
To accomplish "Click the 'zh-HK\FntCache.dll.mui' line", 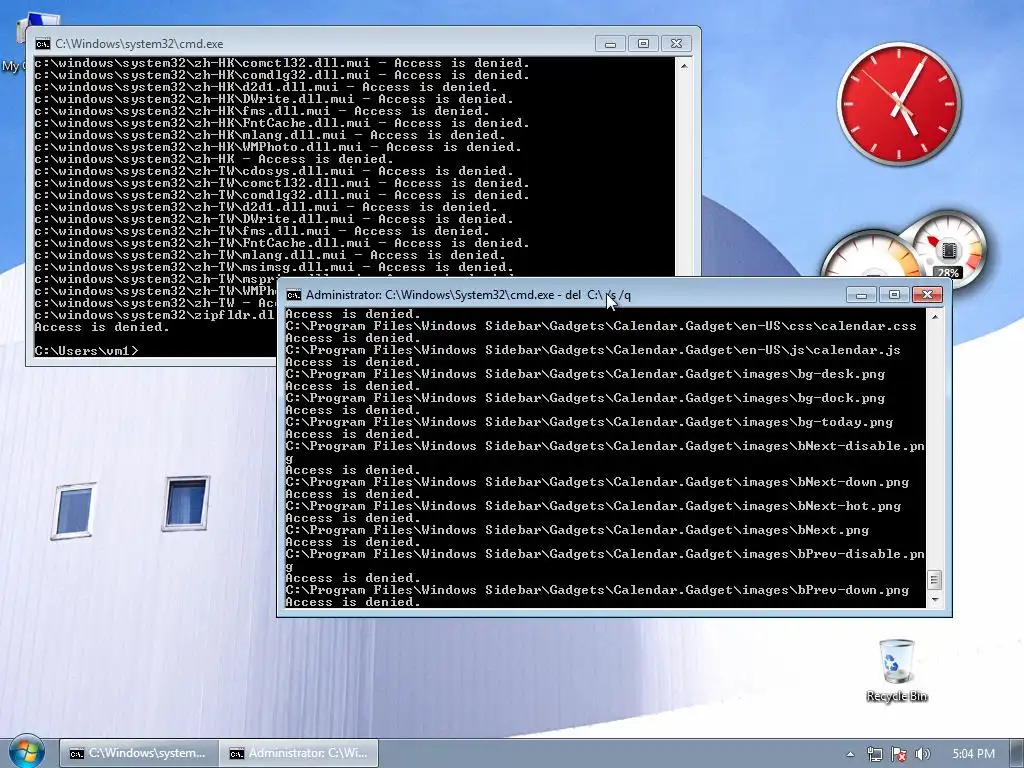I will click(x=281, y=123).
